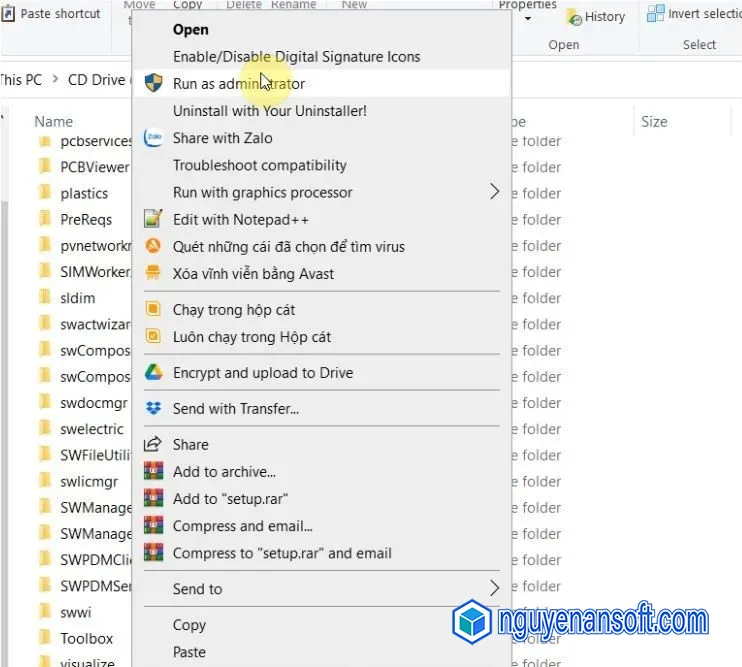Click the Run as administrator shield icon
Screen dimensions: 742x667
point(153,83)
